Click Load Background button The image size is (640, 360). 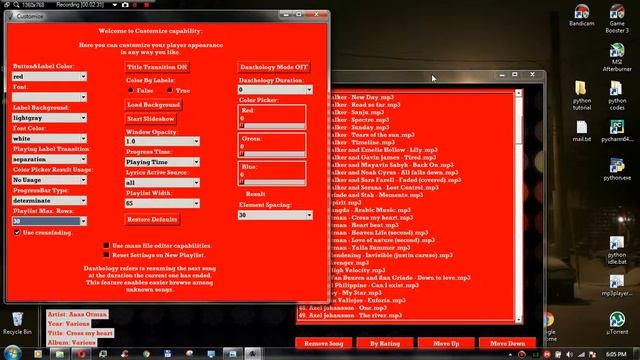coord(153,105)
